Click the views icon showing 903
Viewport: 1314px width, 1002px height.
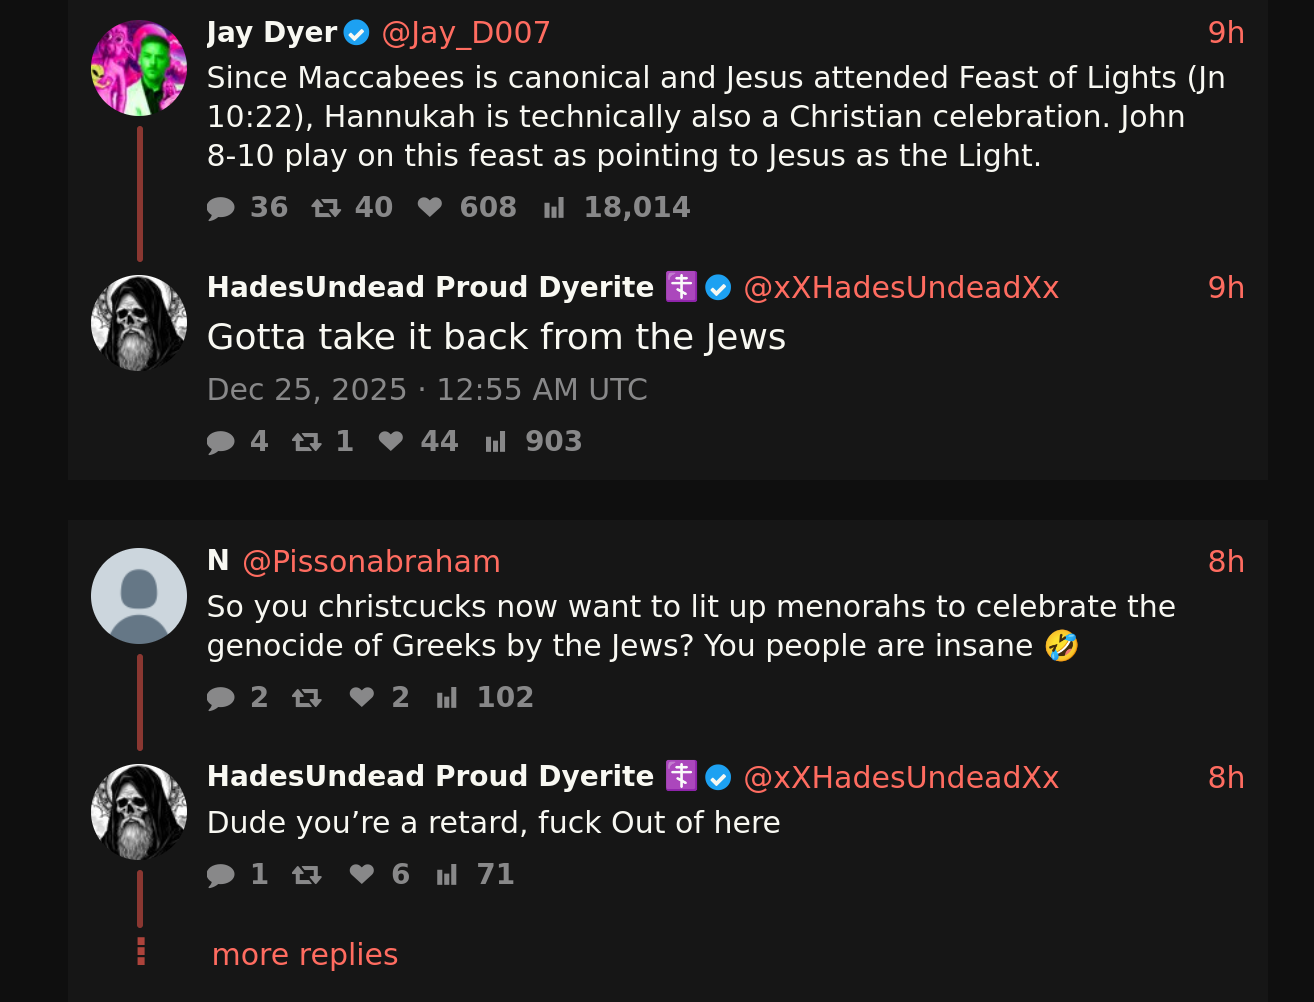(496, 442)
